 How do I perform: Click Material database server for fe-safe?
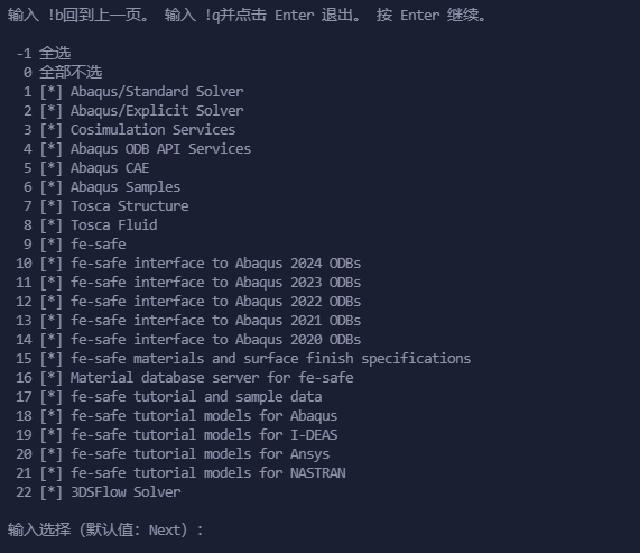click(x=212, y=378)
